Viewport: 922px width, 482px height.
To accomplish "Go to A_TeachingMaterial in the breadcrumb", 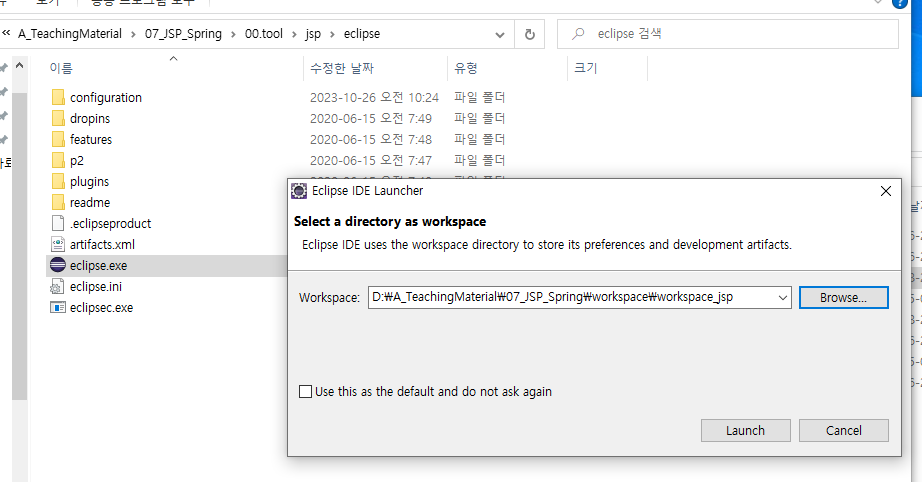I will (x=70, y=34).
